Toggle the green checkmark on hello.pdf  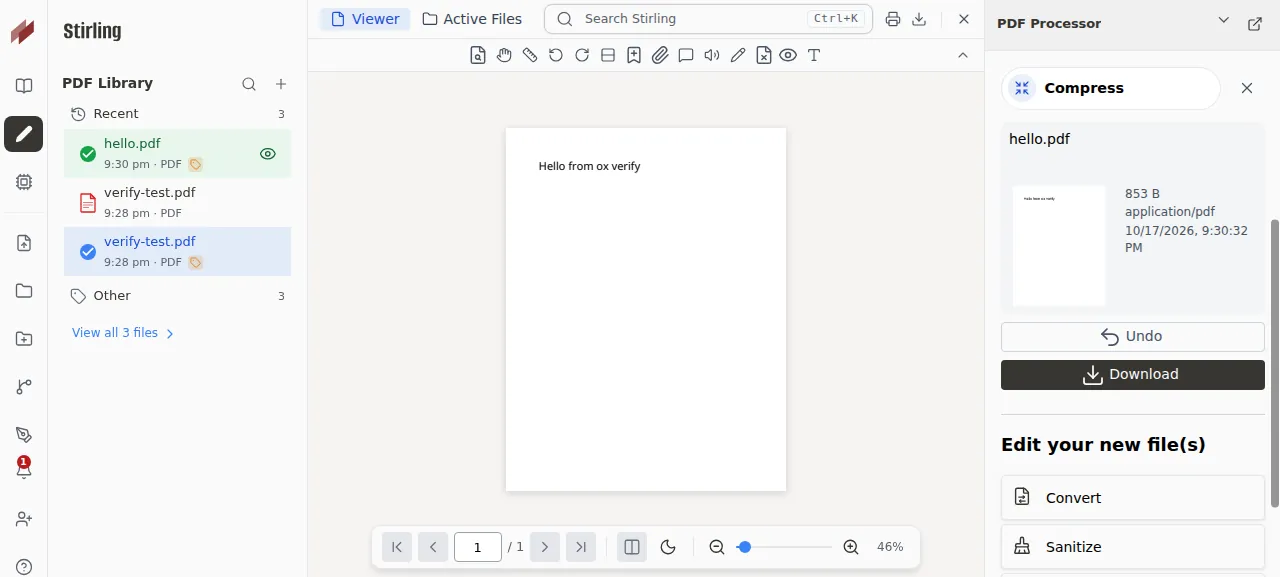[88, 154]
